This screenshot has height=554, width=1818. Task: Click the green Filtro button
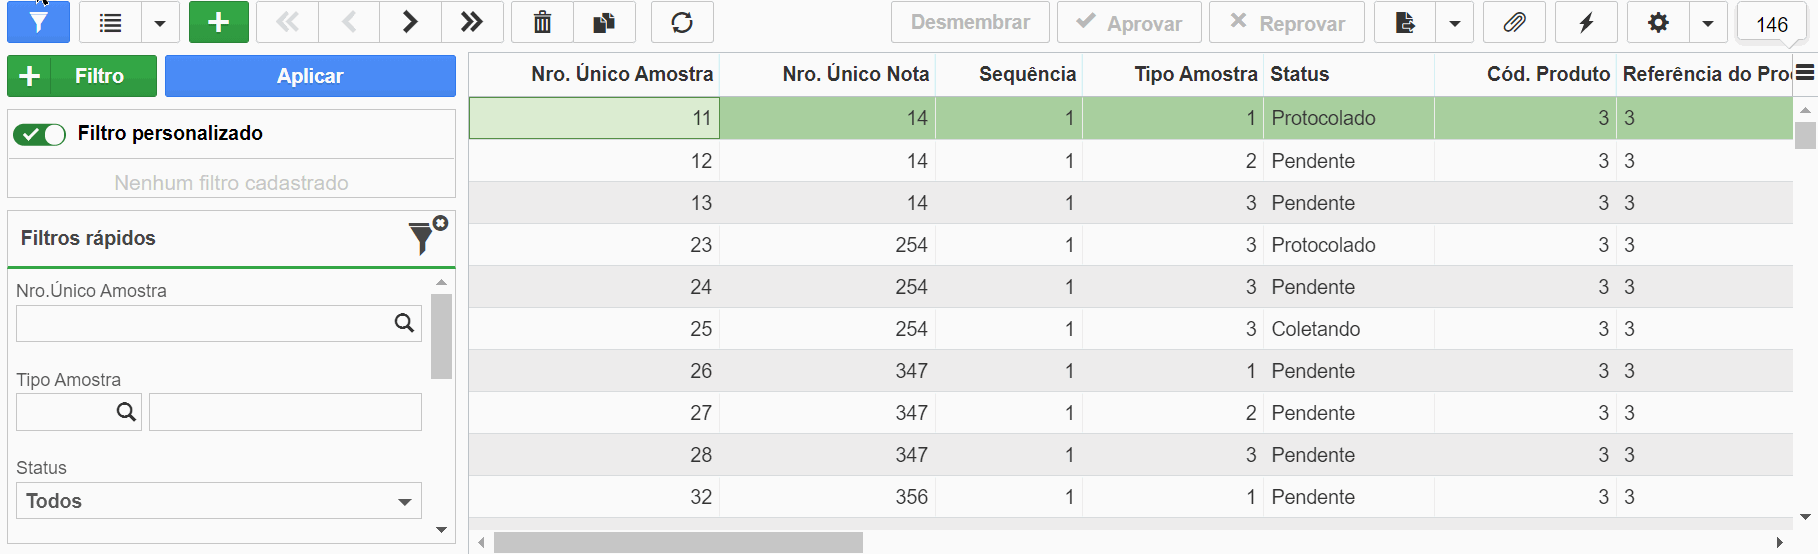click(82, 76)
